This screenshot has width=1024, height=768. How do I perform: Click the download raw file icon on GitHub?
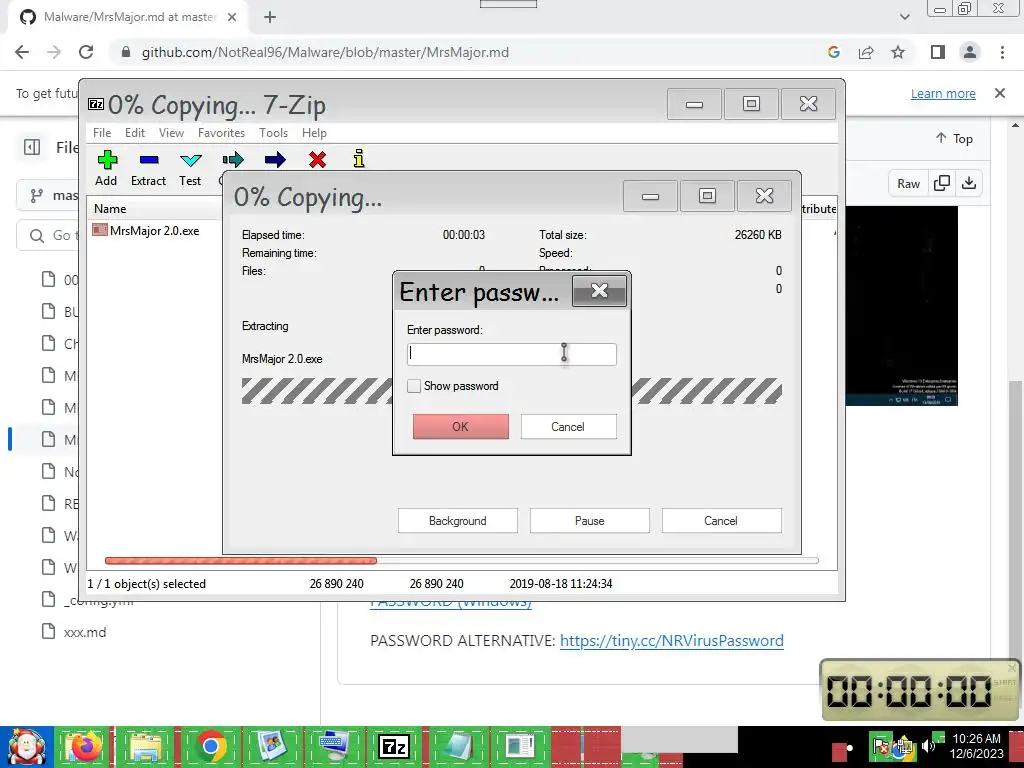[x=969, y=184]
